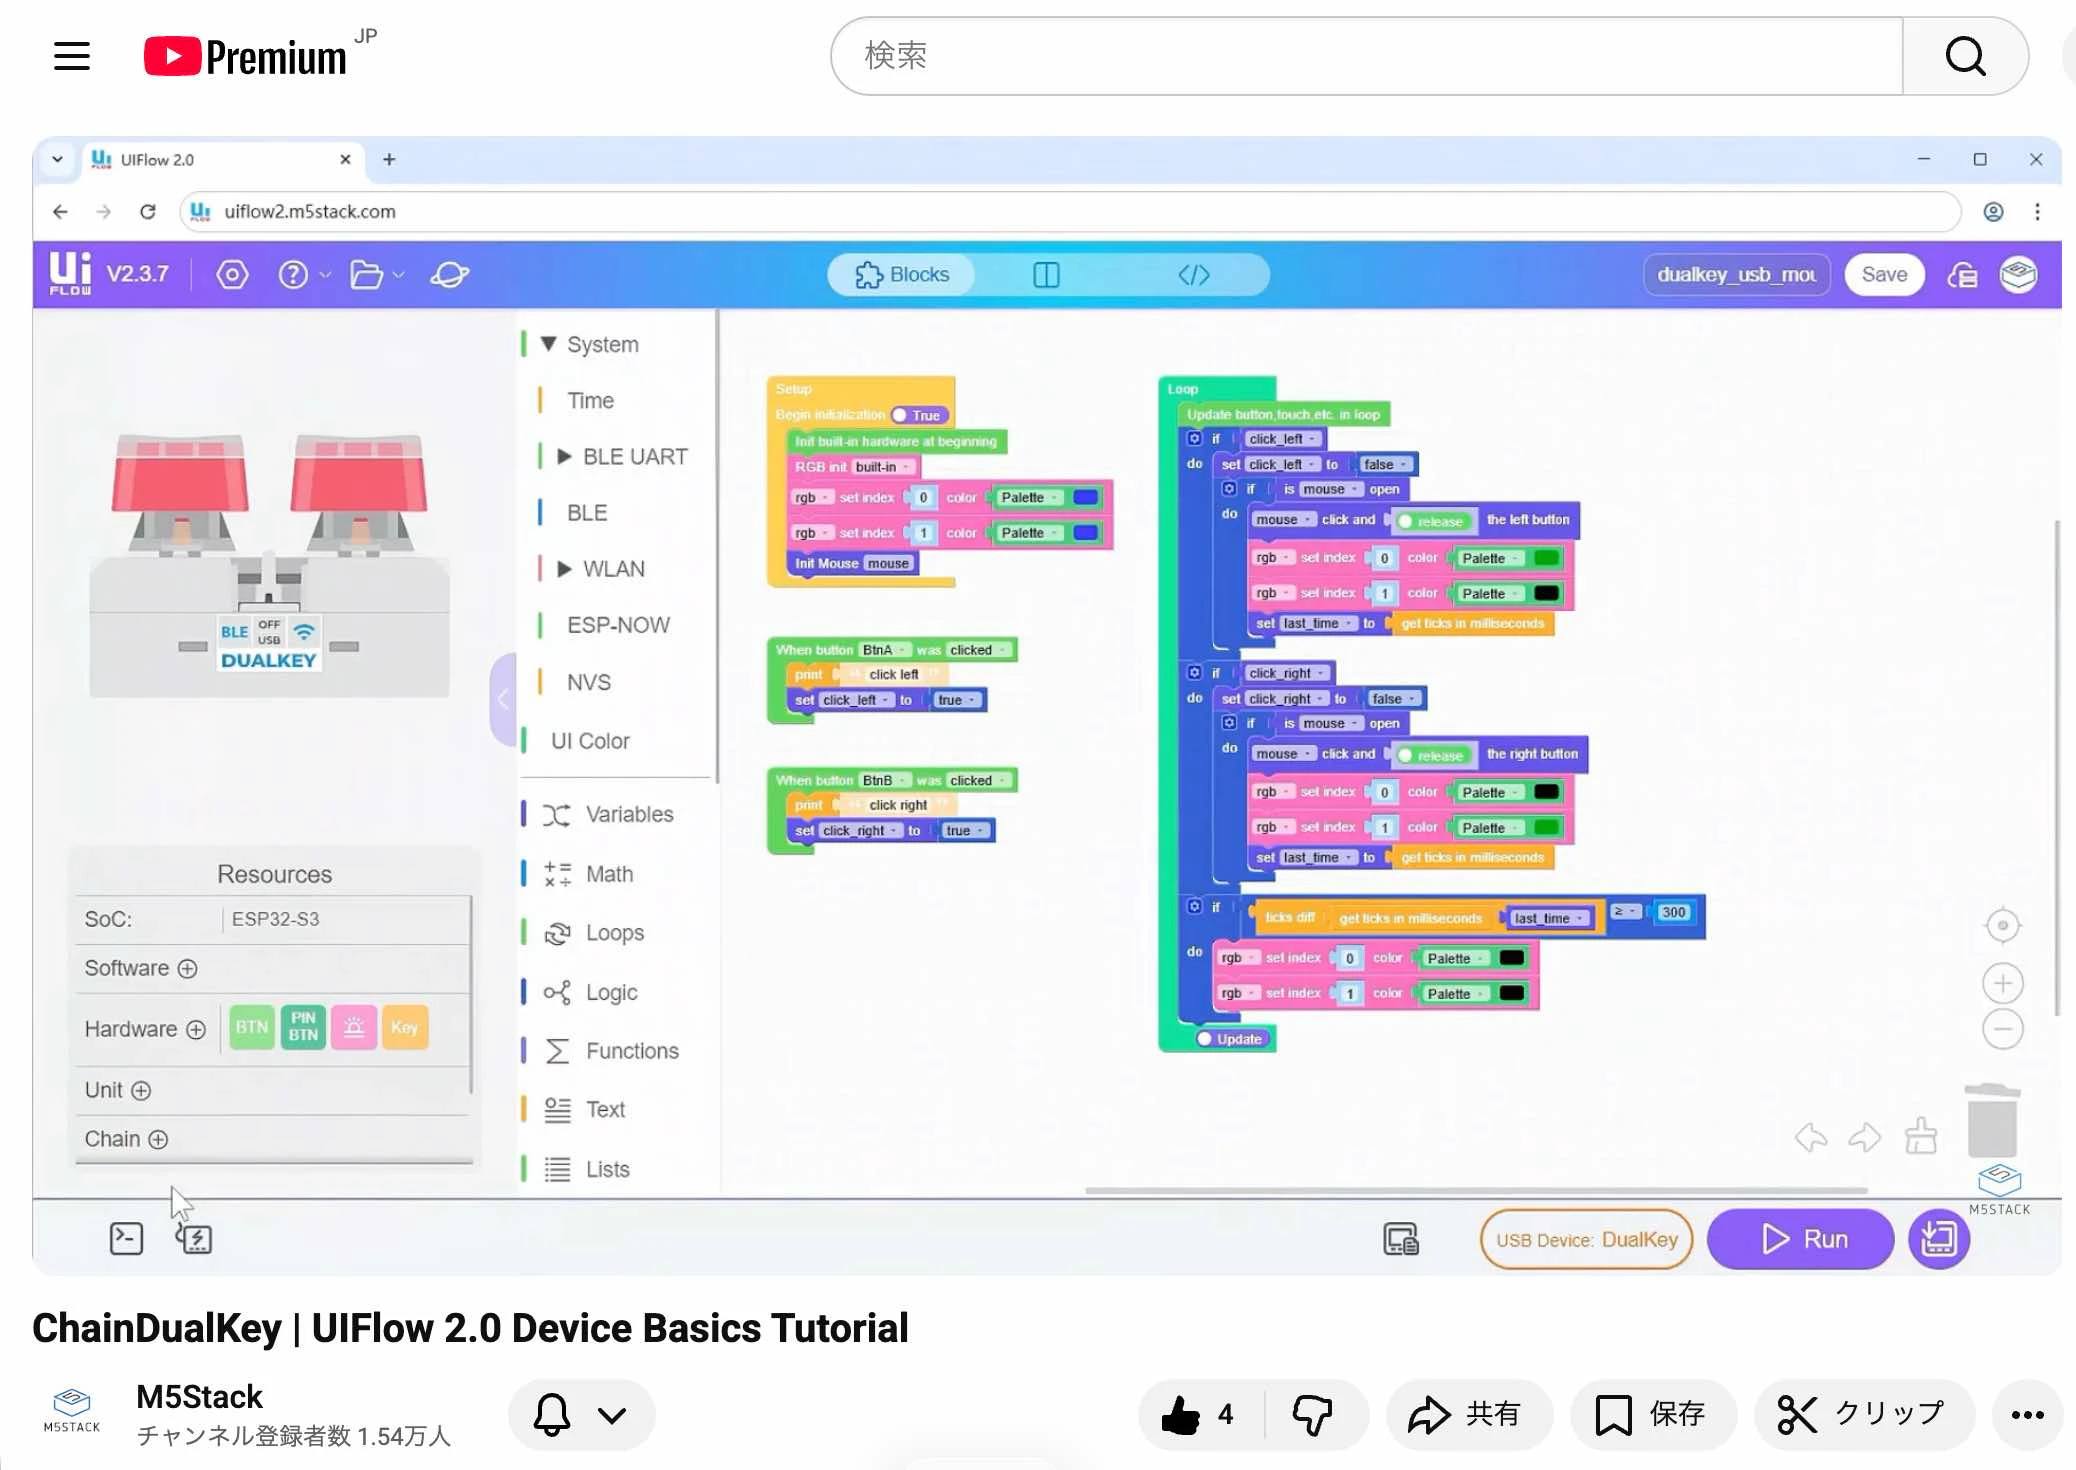Open the Time blocks category

click(x=590, y=400)
